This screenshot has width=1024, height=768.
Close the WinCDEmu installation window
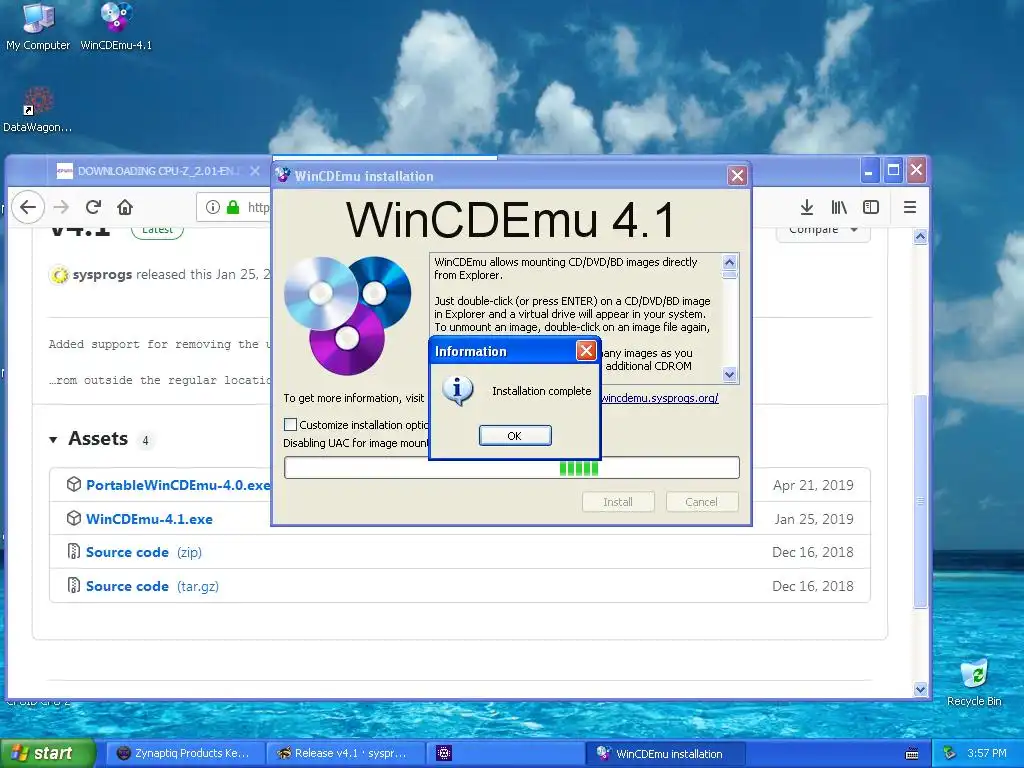click(737, 176)
